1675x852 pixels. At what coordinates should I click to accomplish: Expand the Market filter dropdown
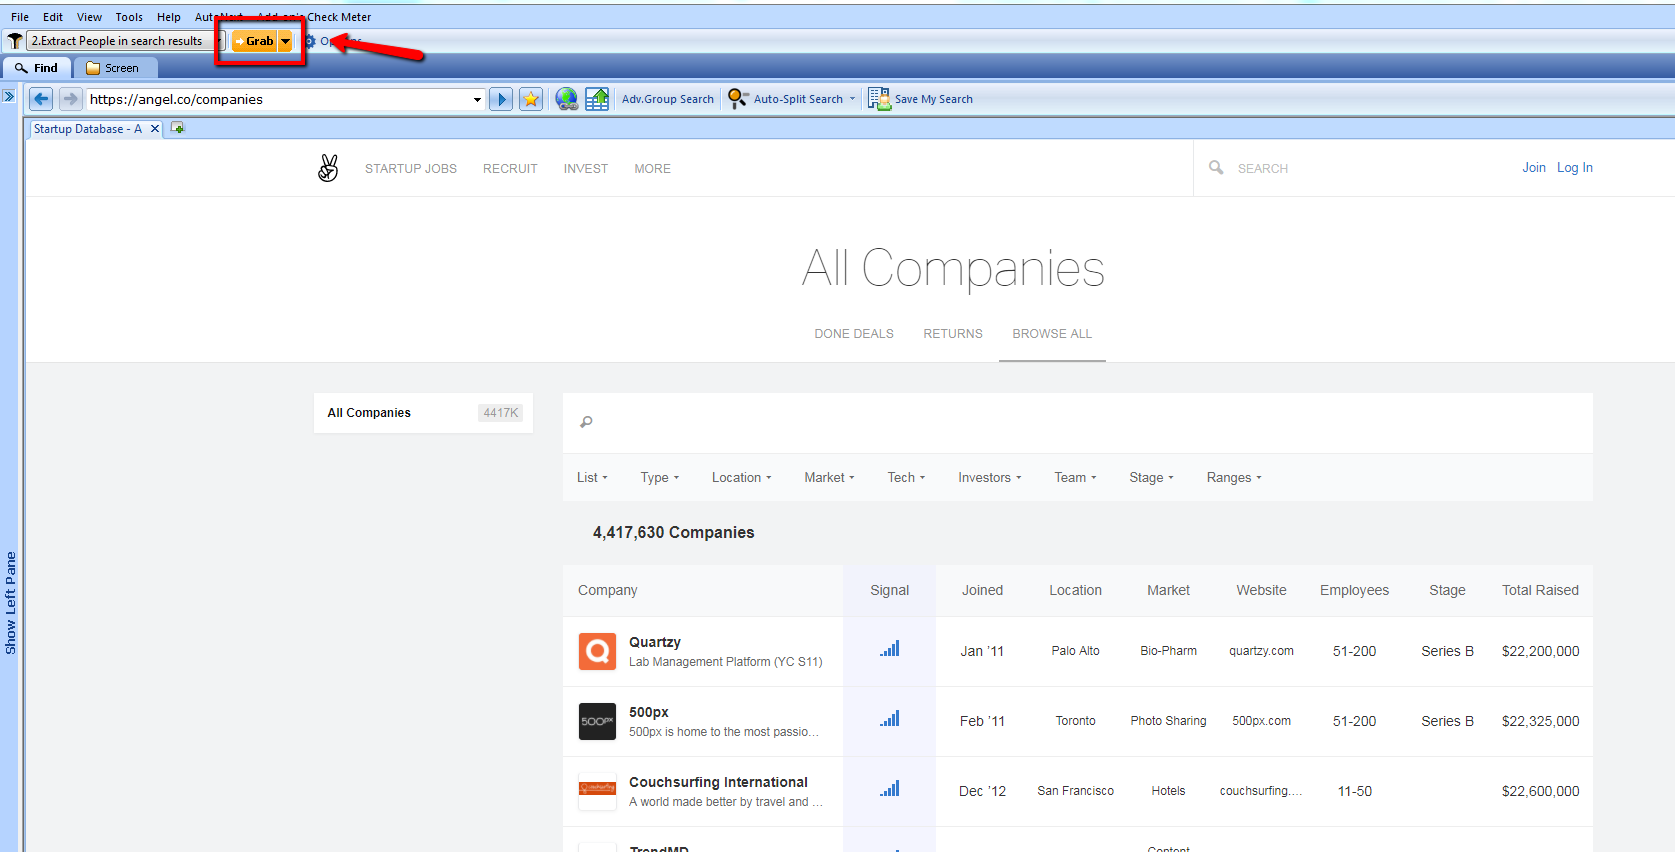(x=830, y=478)
